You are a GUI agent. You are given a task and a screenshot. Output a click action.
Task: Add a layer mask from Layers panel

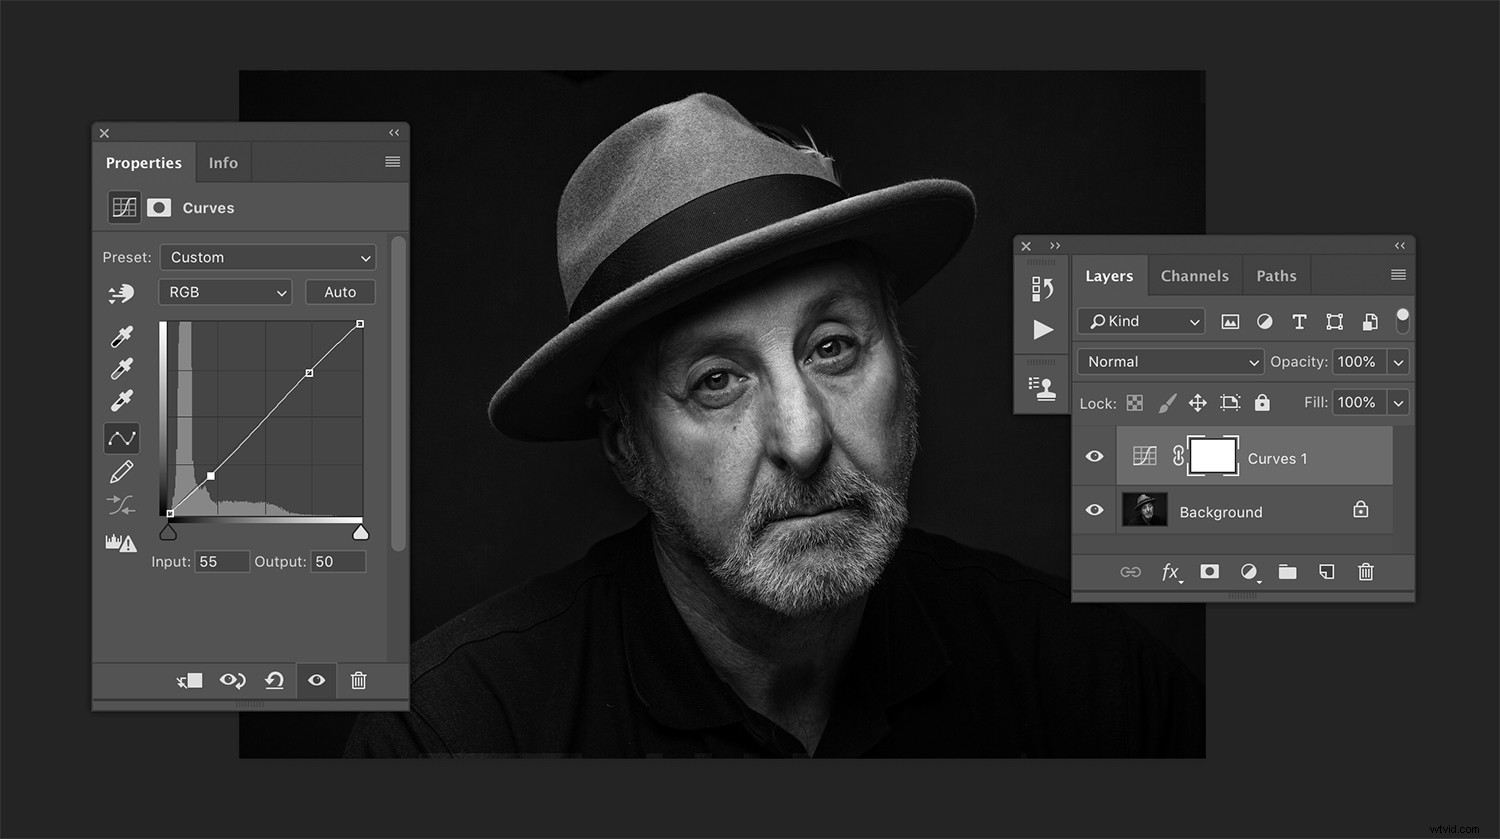click(x=1209, y=572)
